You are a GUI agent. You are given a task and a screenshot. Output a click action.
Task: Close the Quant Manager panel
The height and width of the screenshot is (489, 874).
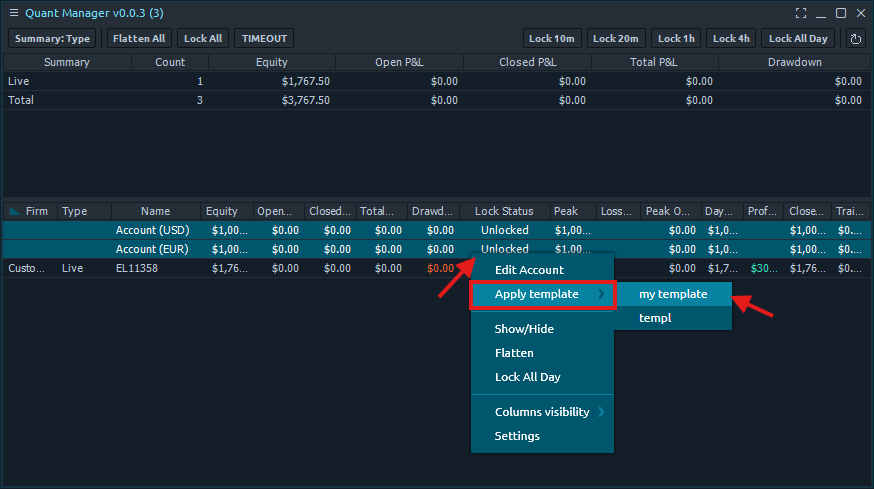(860, 13)
